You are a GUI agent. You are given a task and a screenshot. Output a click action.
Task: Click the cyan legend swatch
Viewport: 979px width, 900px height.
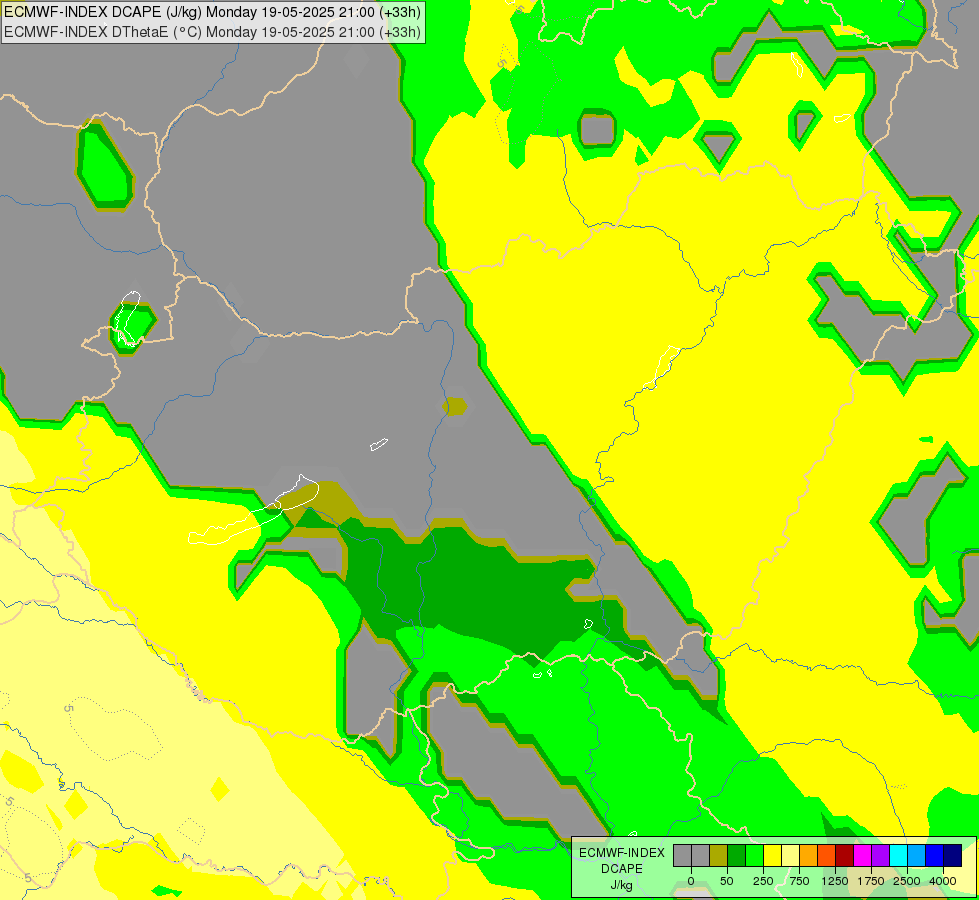coord(898,856)
